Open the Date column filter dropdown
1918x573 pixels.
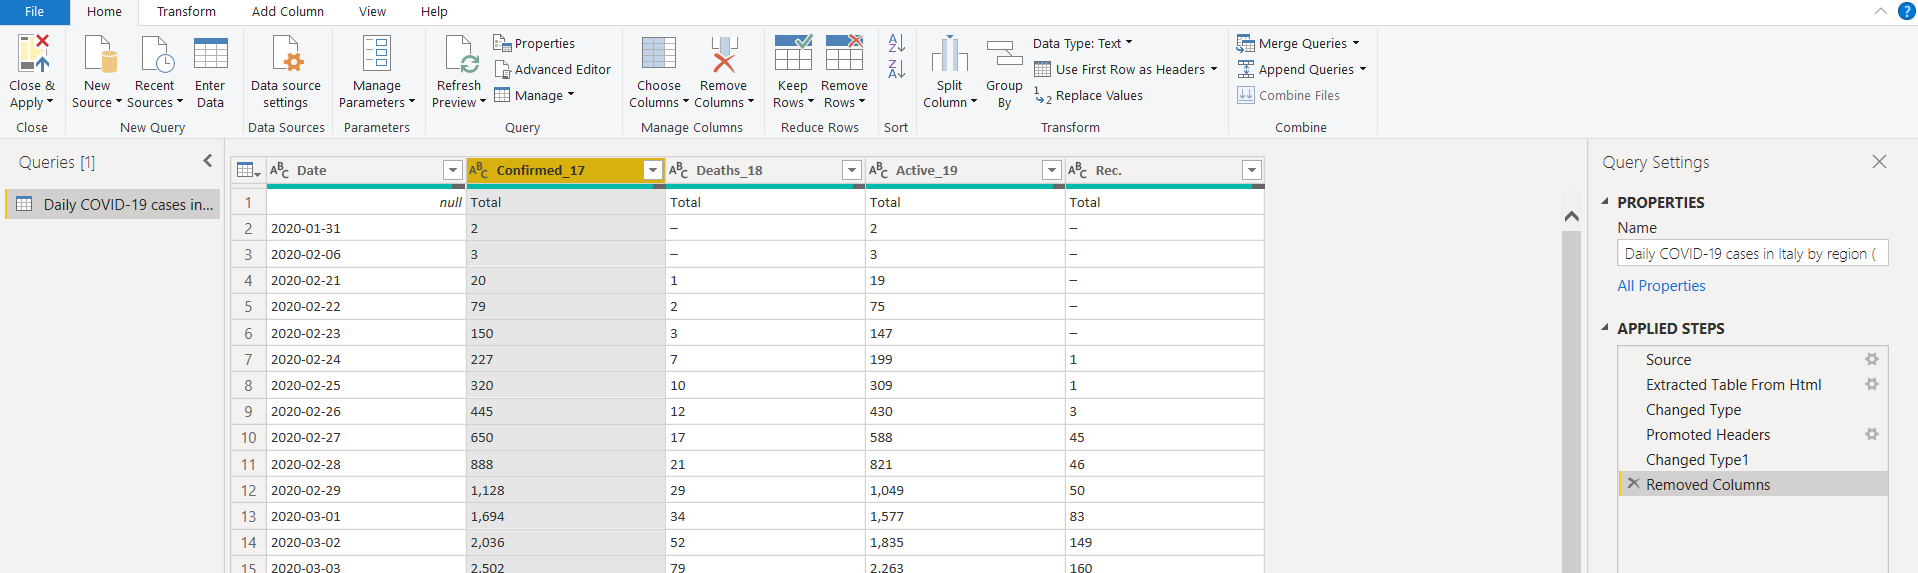tap(452, 171)
